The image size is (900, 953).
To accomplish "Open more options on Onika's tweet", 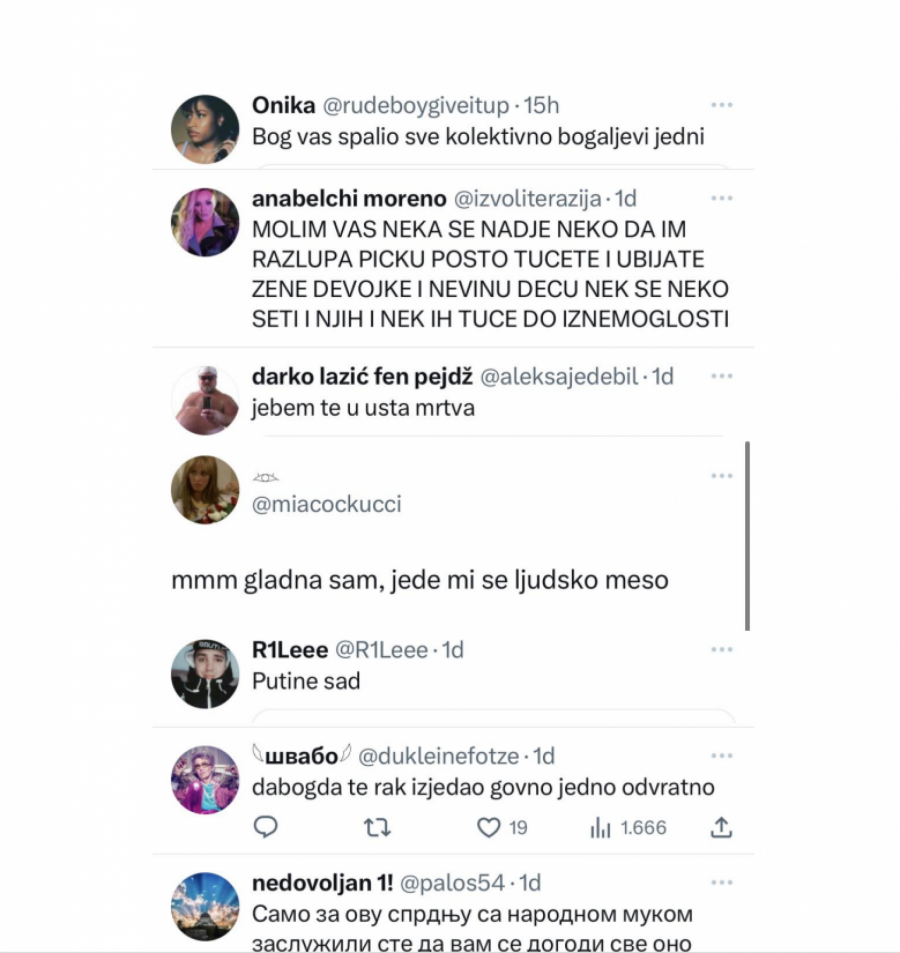I will [x=721, y=105].
